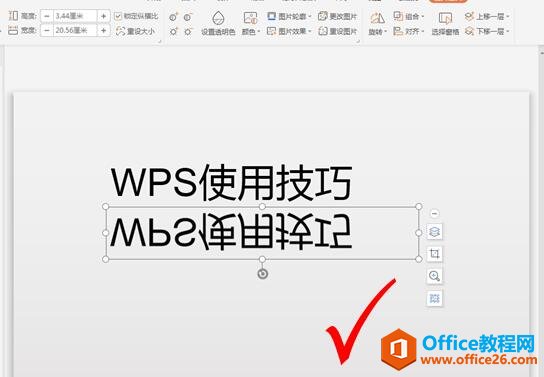Select the upright 'WPS使用技巧' text image
The width and height of the screenshot is (544, 377).
click(231, 183)
